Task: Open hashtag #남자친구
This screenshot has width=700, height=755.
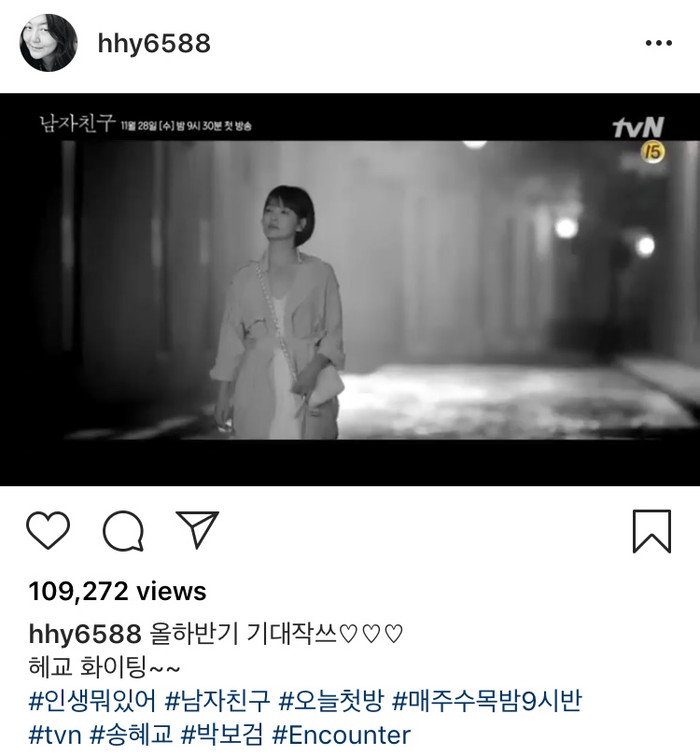Action: coord(218,701)
